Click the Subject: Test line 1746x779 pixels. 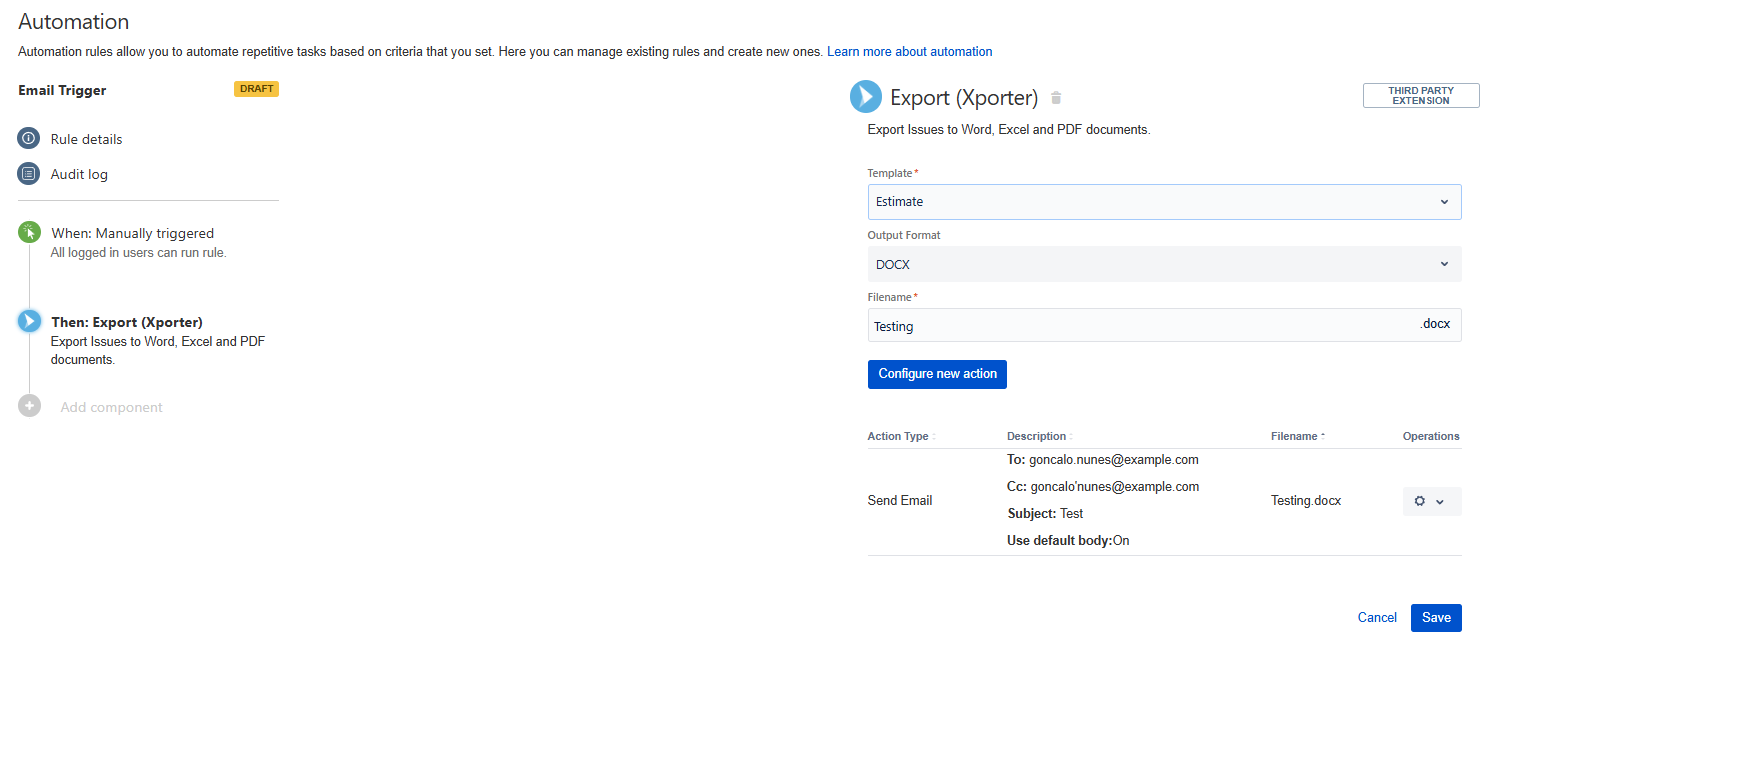tap(1045, 514)
